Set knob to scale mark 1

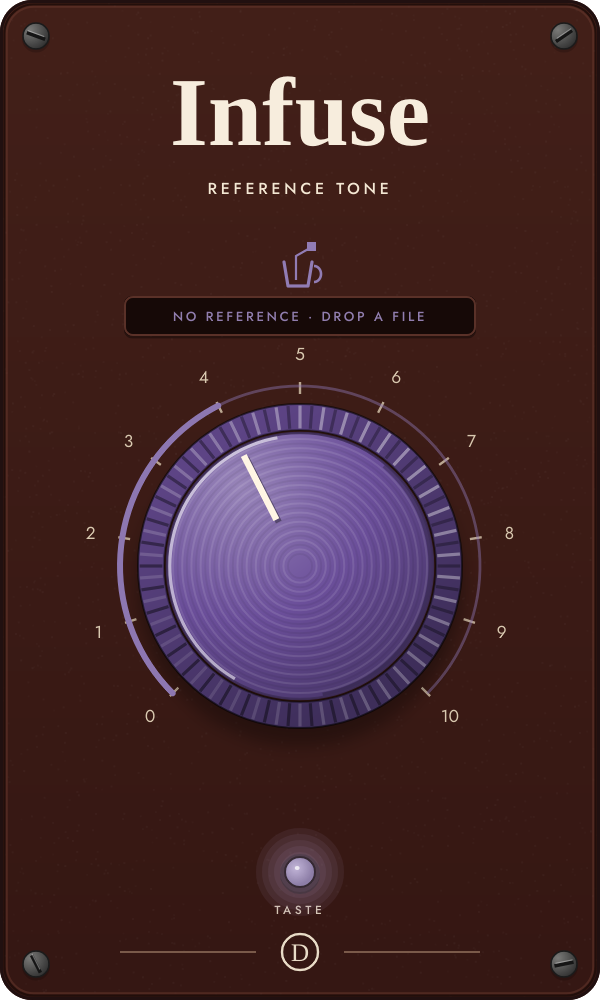pos(98,632)
